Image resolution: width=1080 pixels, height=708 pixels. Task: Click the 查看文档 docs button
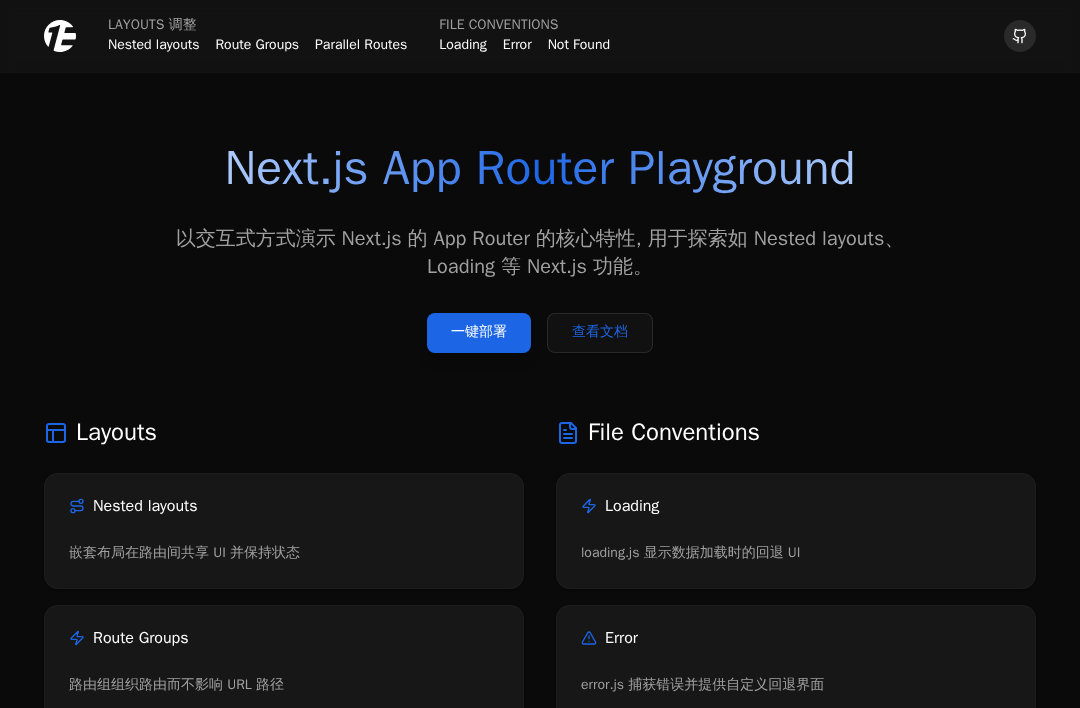point(600,333)
